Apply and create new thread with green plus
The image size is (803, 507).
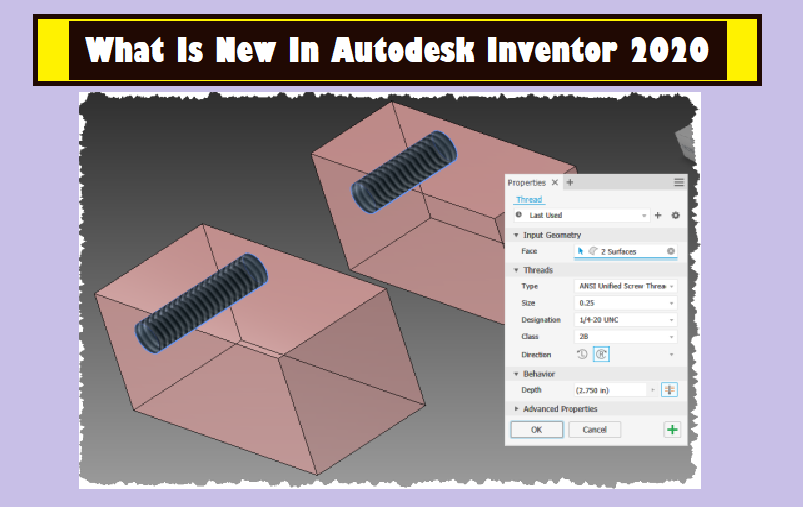[672, 430]
